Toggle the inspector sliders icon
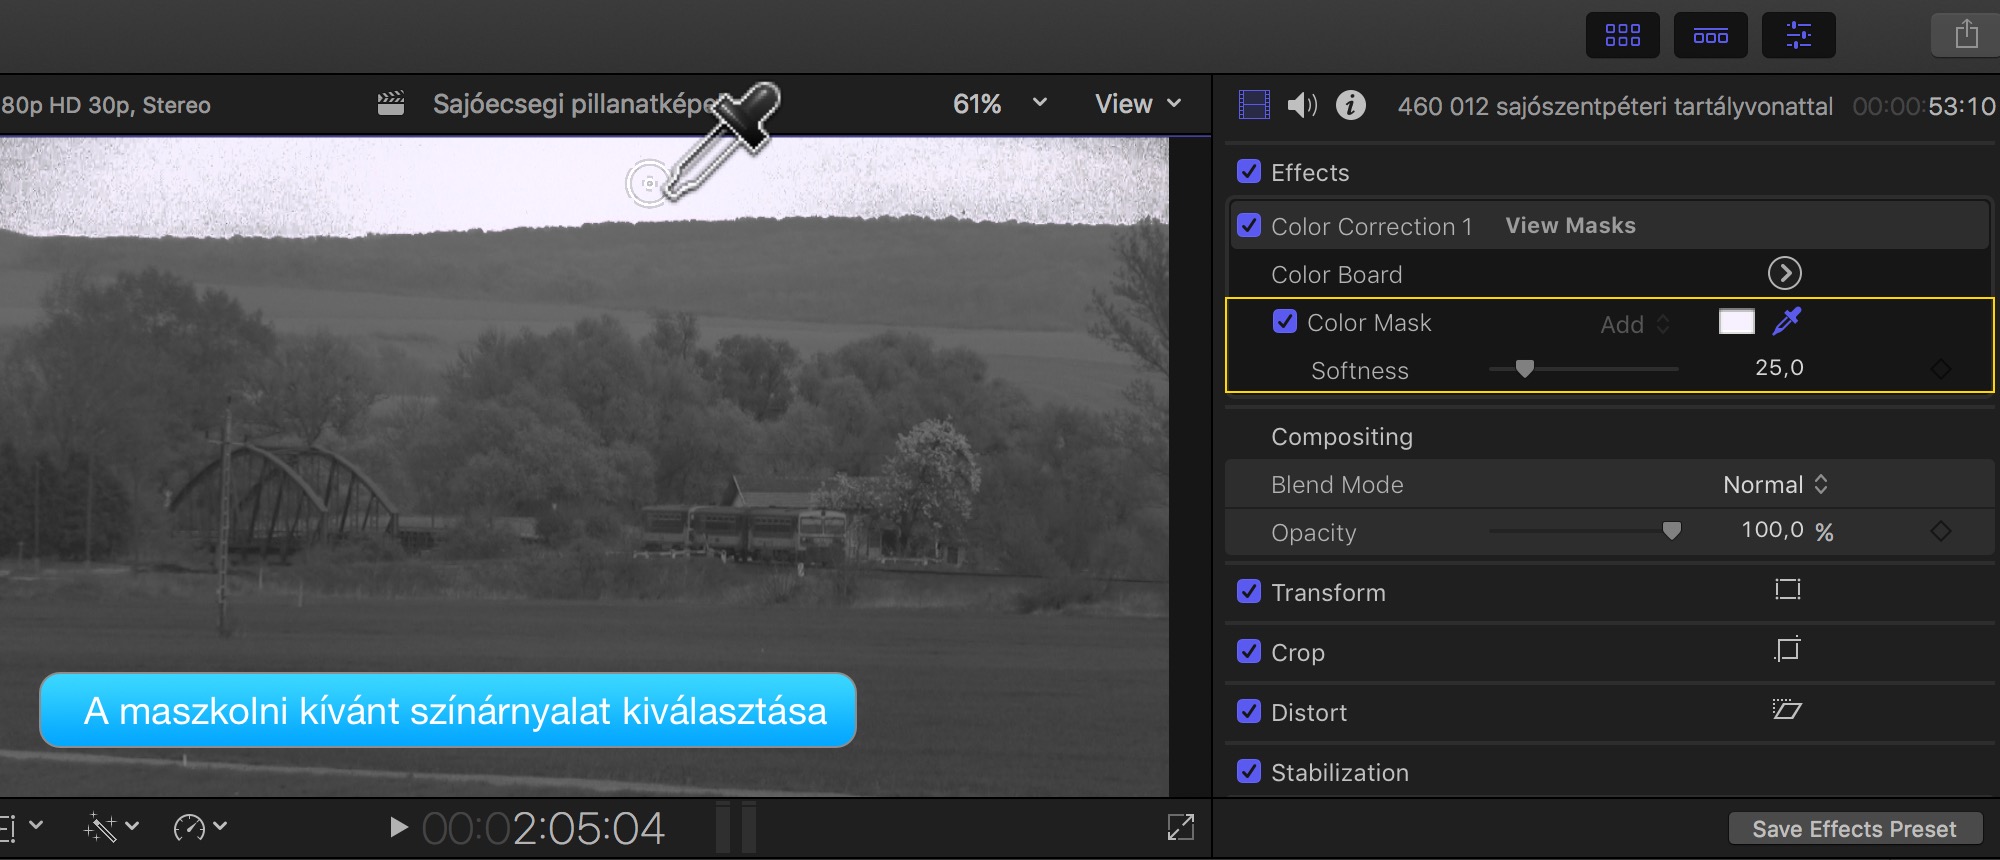 tap(1798, 35)
